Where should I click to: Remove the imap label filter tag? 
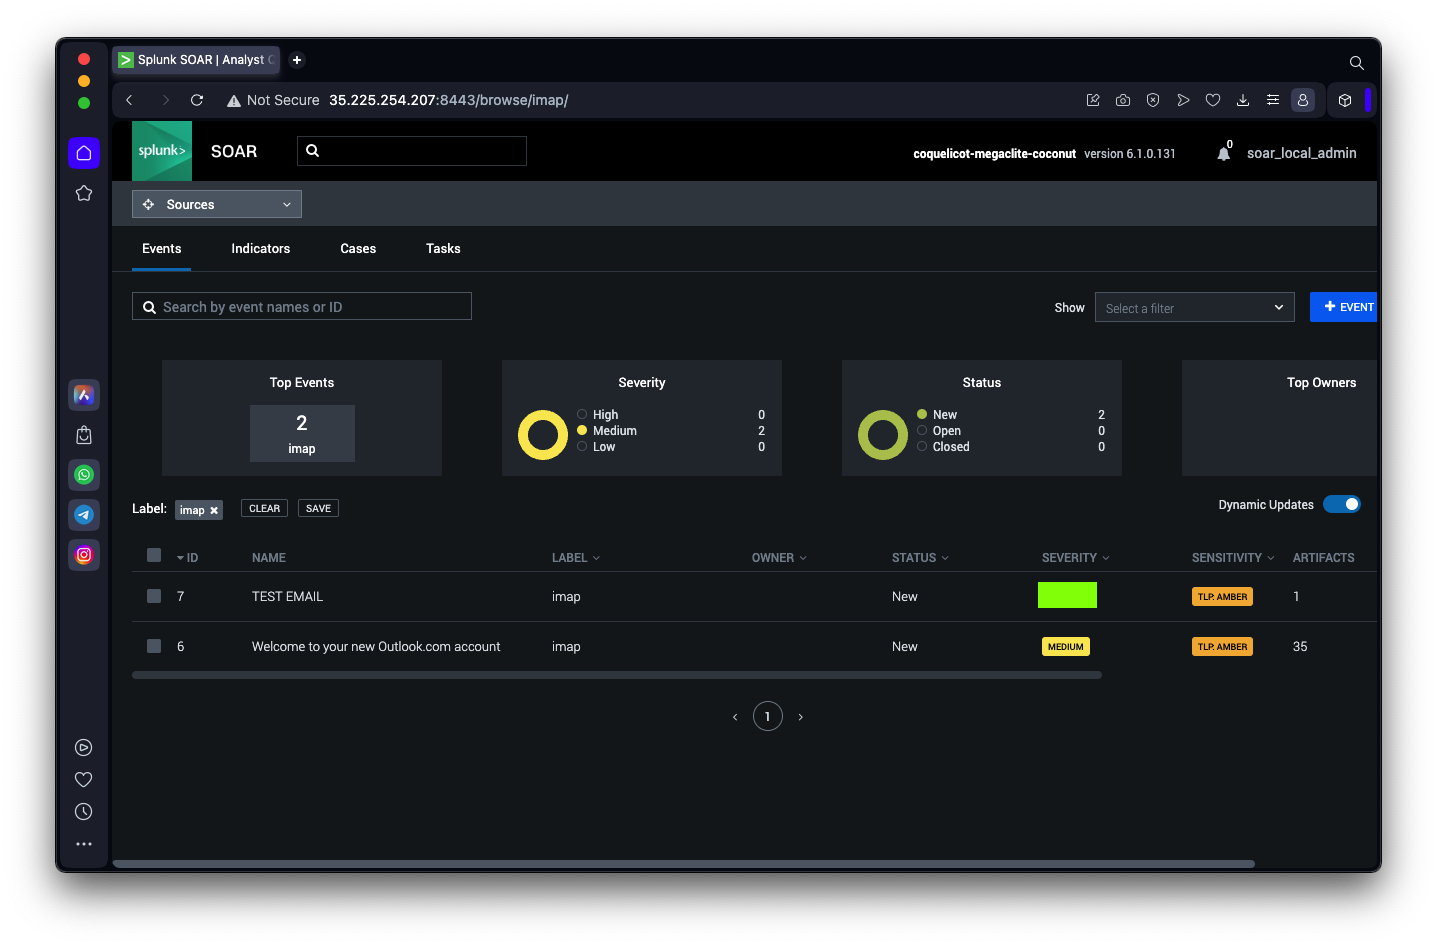click(214, 510)
